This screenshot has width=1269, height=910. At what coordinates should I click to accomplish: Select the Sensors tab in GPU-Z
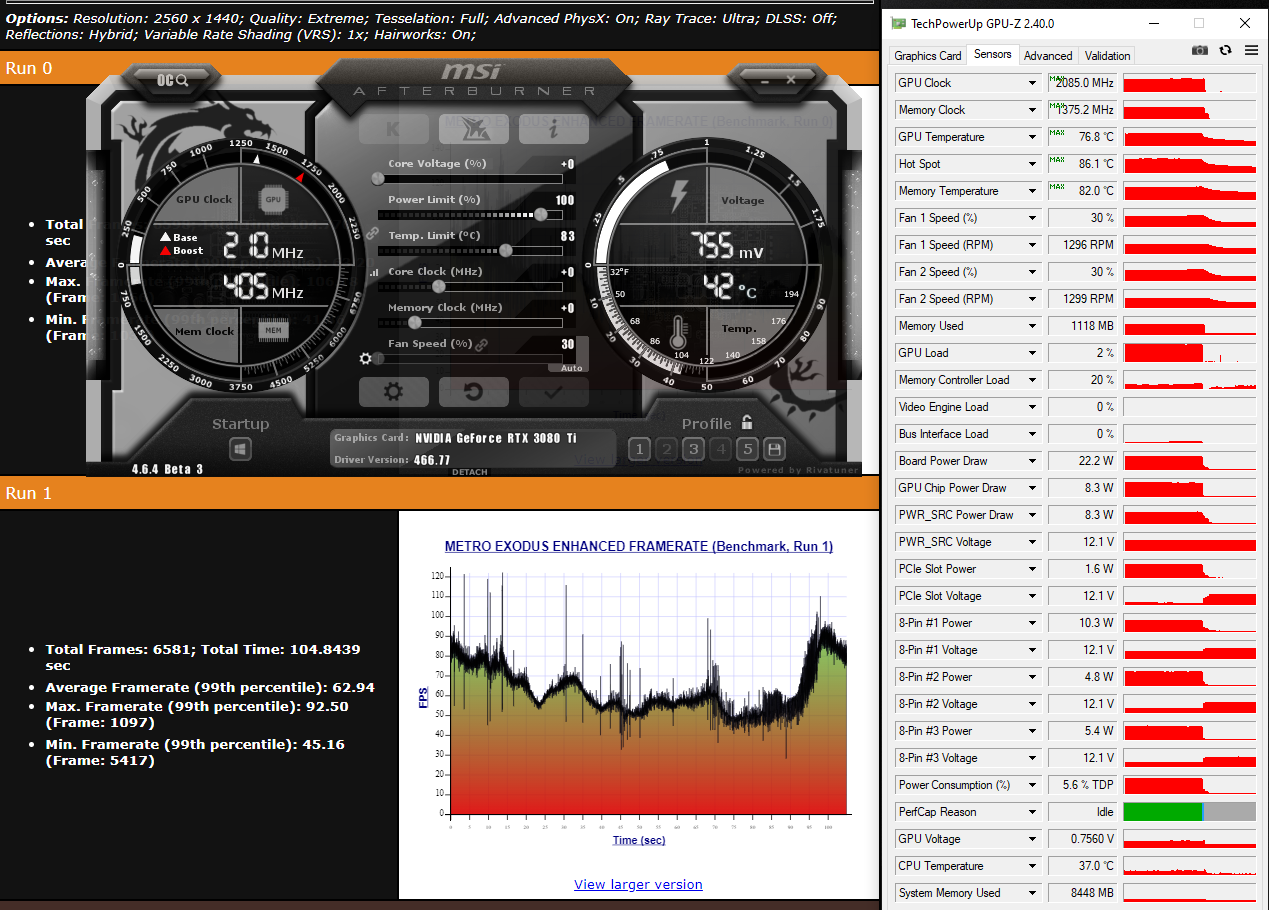[x=992, y=55]
